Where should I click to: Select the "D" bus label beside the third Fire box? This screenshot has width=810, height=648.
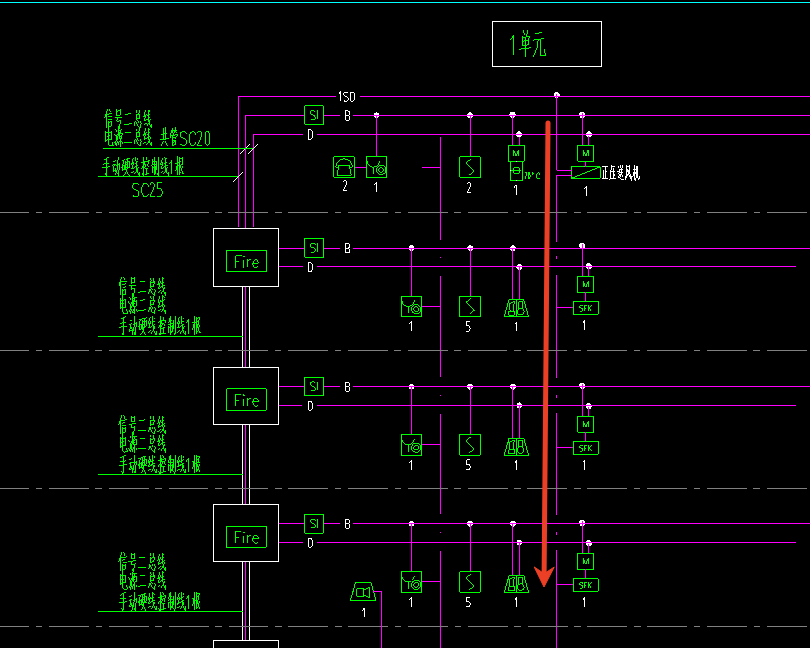click(310, 543)
